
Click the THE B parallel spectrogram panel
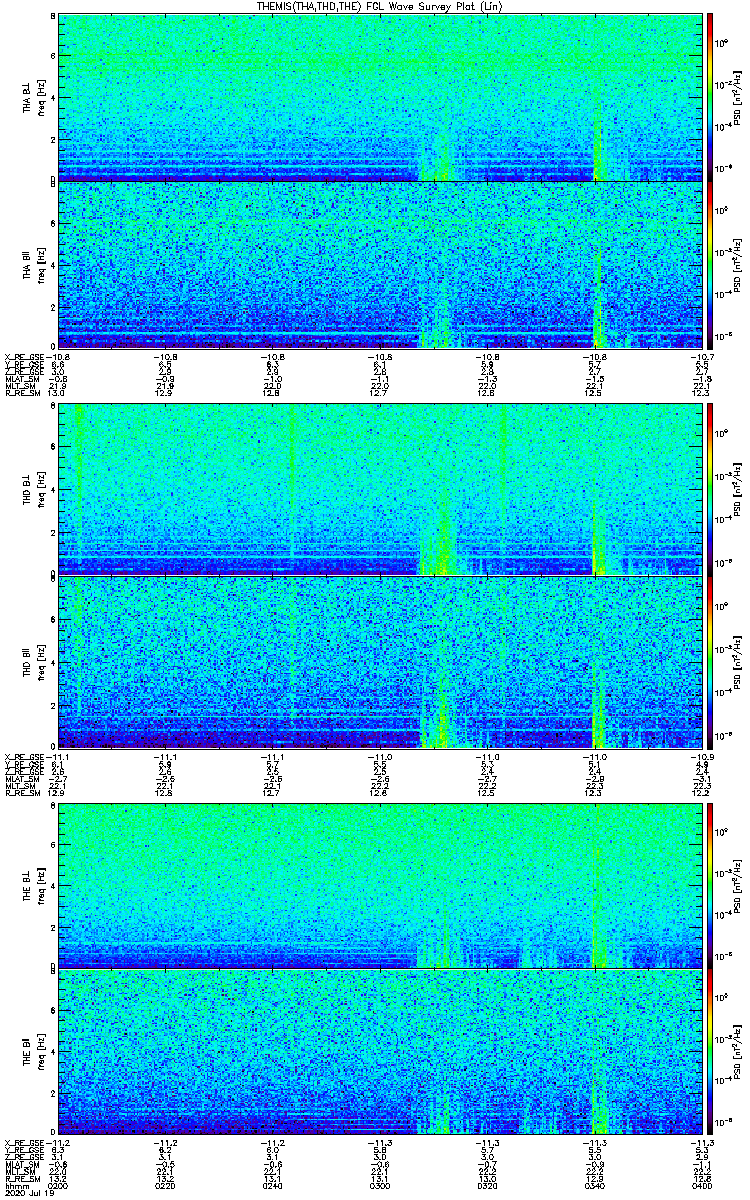(380, 1052)
